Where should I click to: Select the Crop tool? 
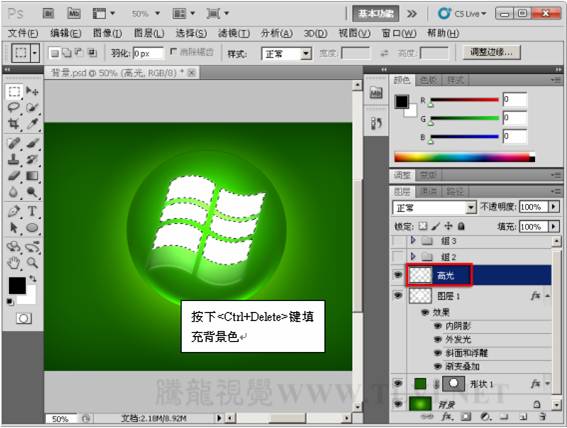pos(14,124)
